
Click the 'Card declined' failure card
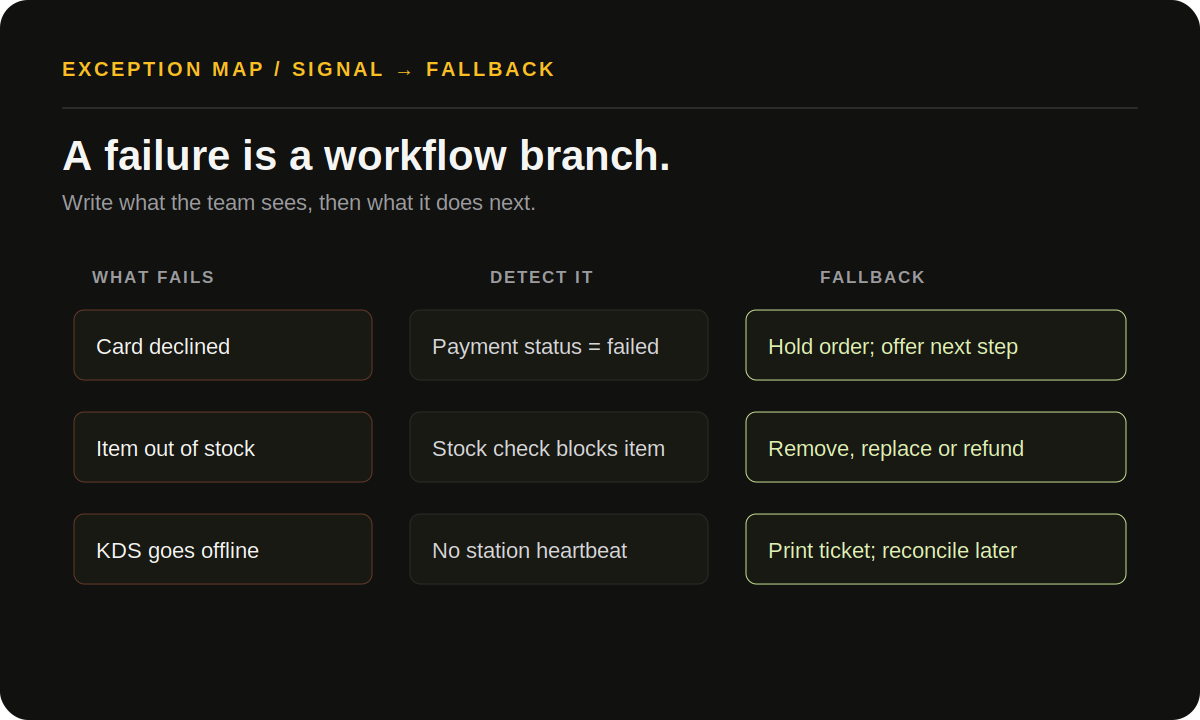coord(223,345)
